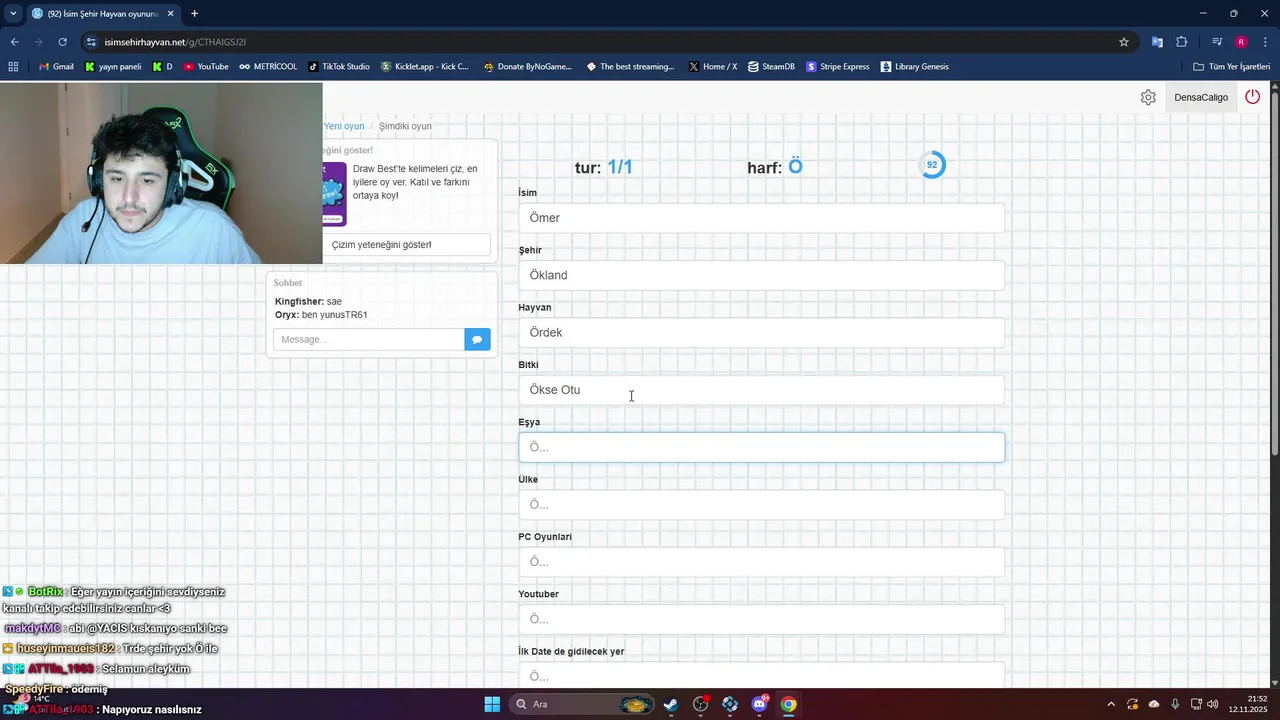Open the Stripe Express bookmark
Viewport: 1280px width, 720px height.
[837, 67]
